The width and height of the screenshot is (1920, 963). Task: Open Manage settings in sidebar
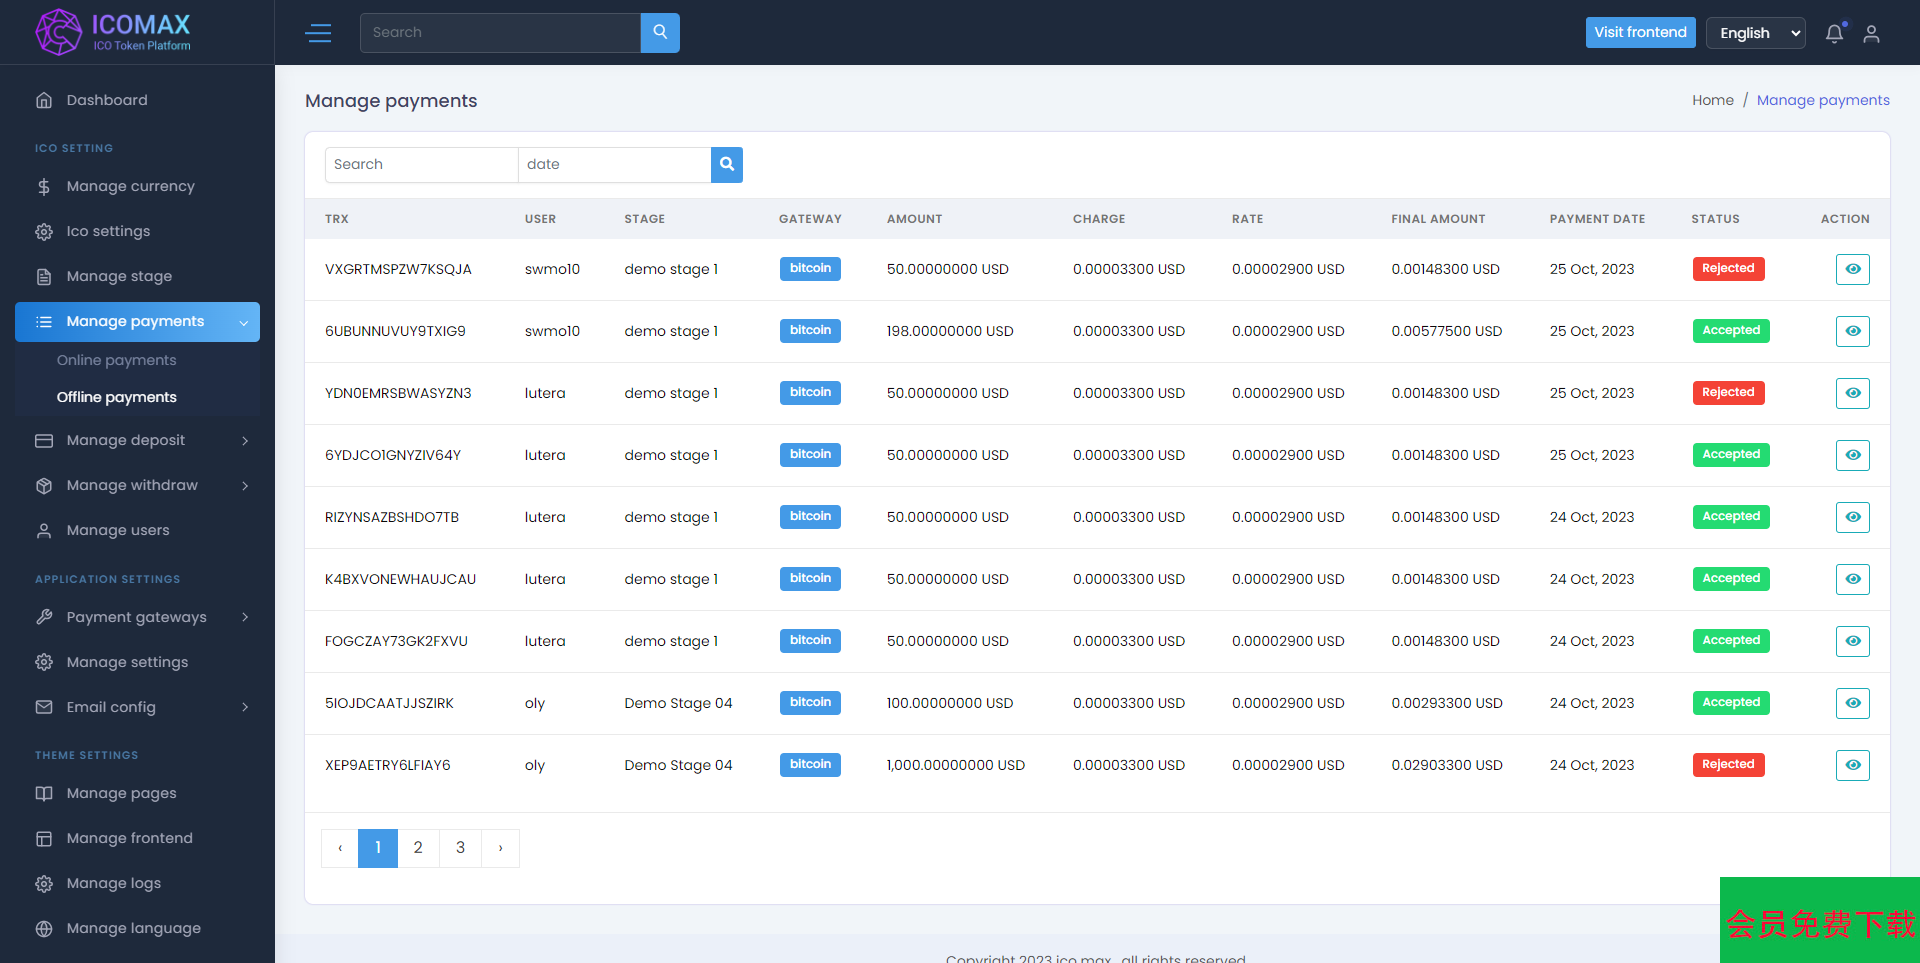tap(137, 662)
